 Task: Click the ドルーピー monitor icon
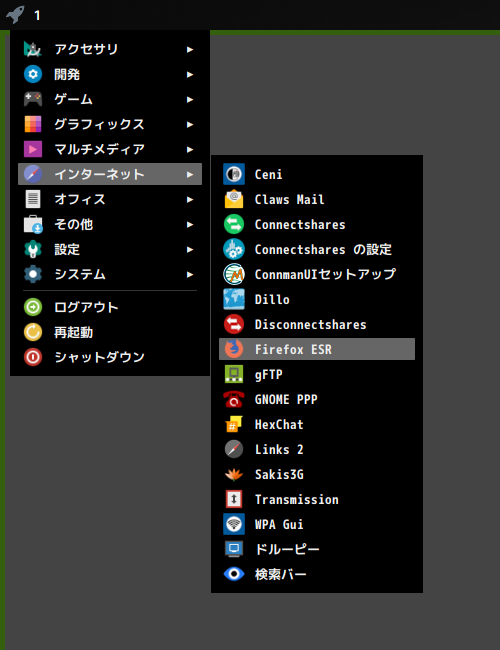(234, 549)
